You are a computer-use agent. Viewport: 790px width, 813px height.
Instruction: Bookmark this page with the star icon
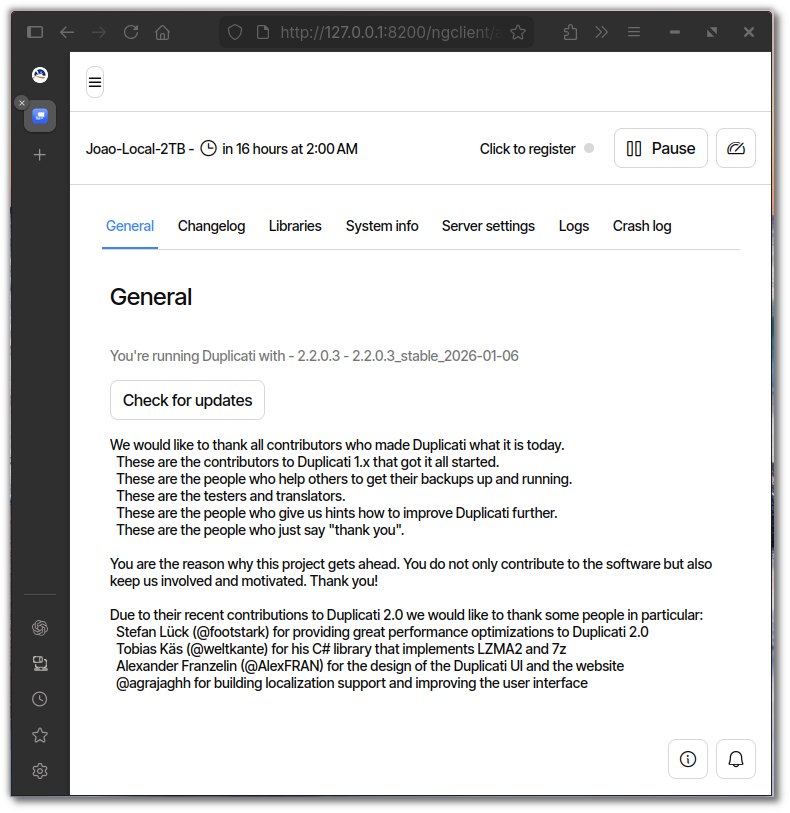(x=518, y=32)
